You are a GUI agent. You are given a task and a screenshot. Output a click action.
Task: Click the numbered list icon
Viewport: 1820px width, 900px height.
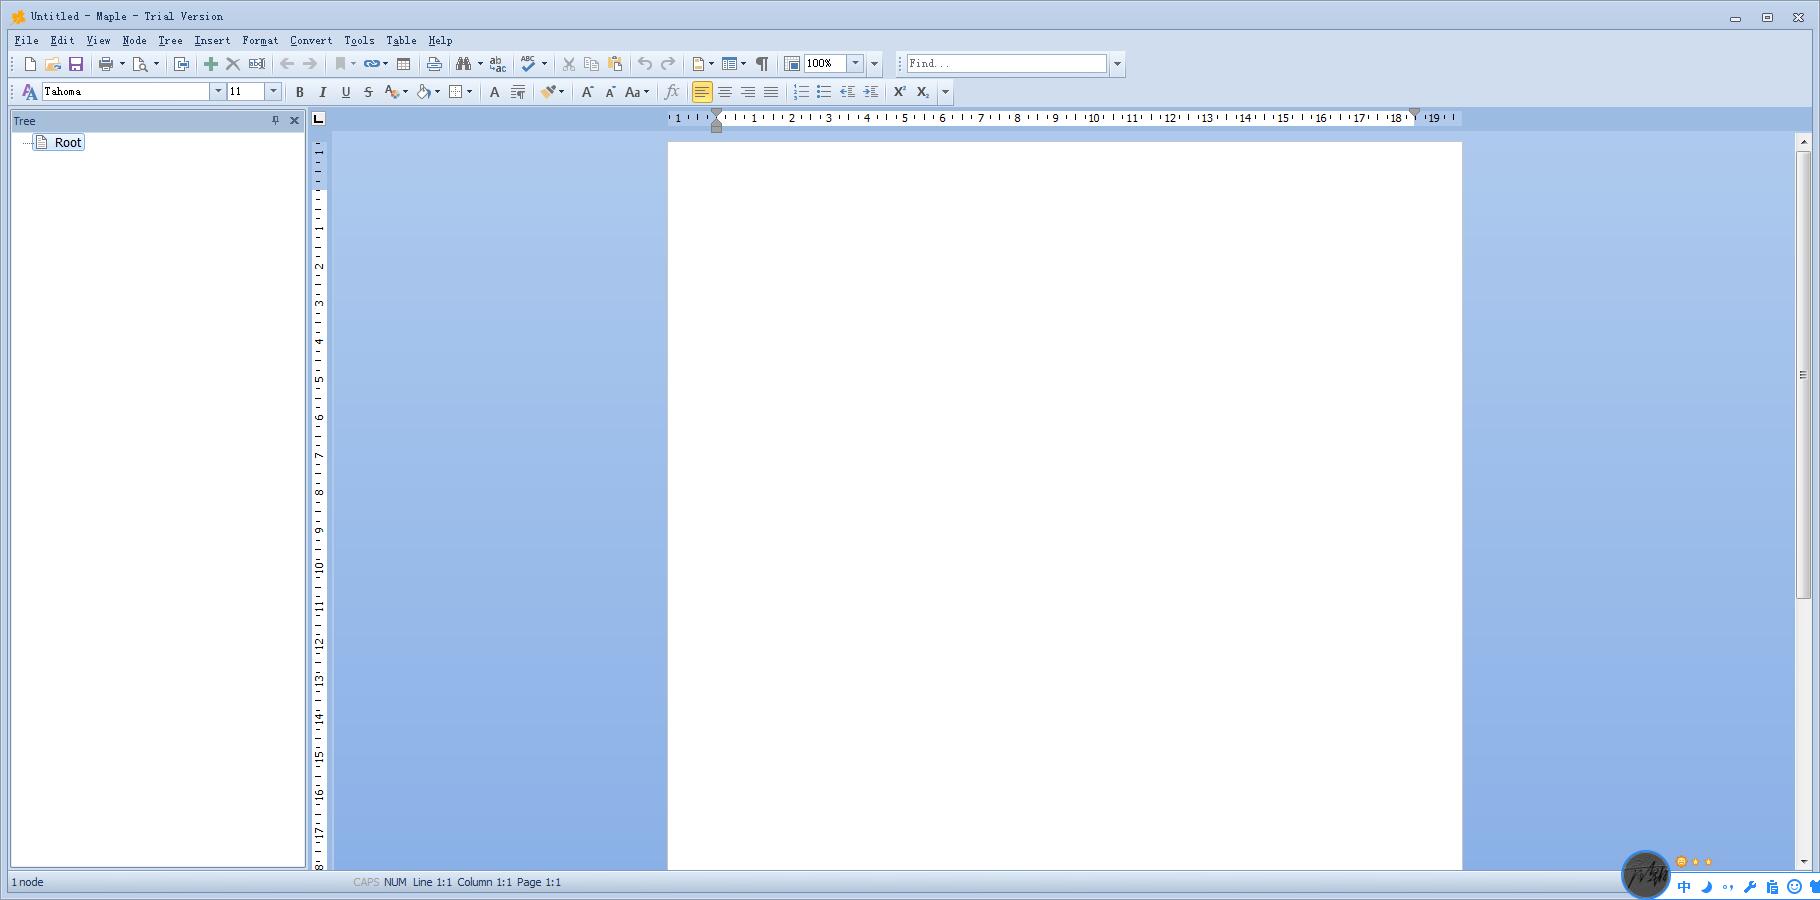click(x=801, y=92)
